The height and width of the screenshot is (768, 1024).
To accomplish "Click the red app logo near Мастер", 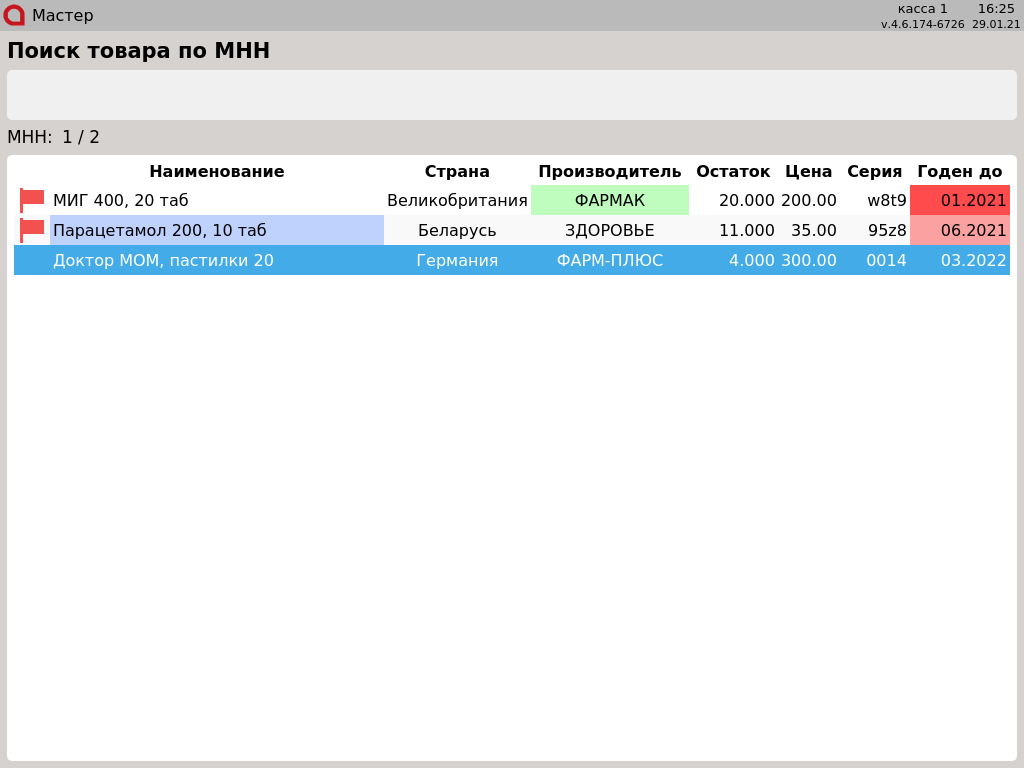I will click(14, 15).
